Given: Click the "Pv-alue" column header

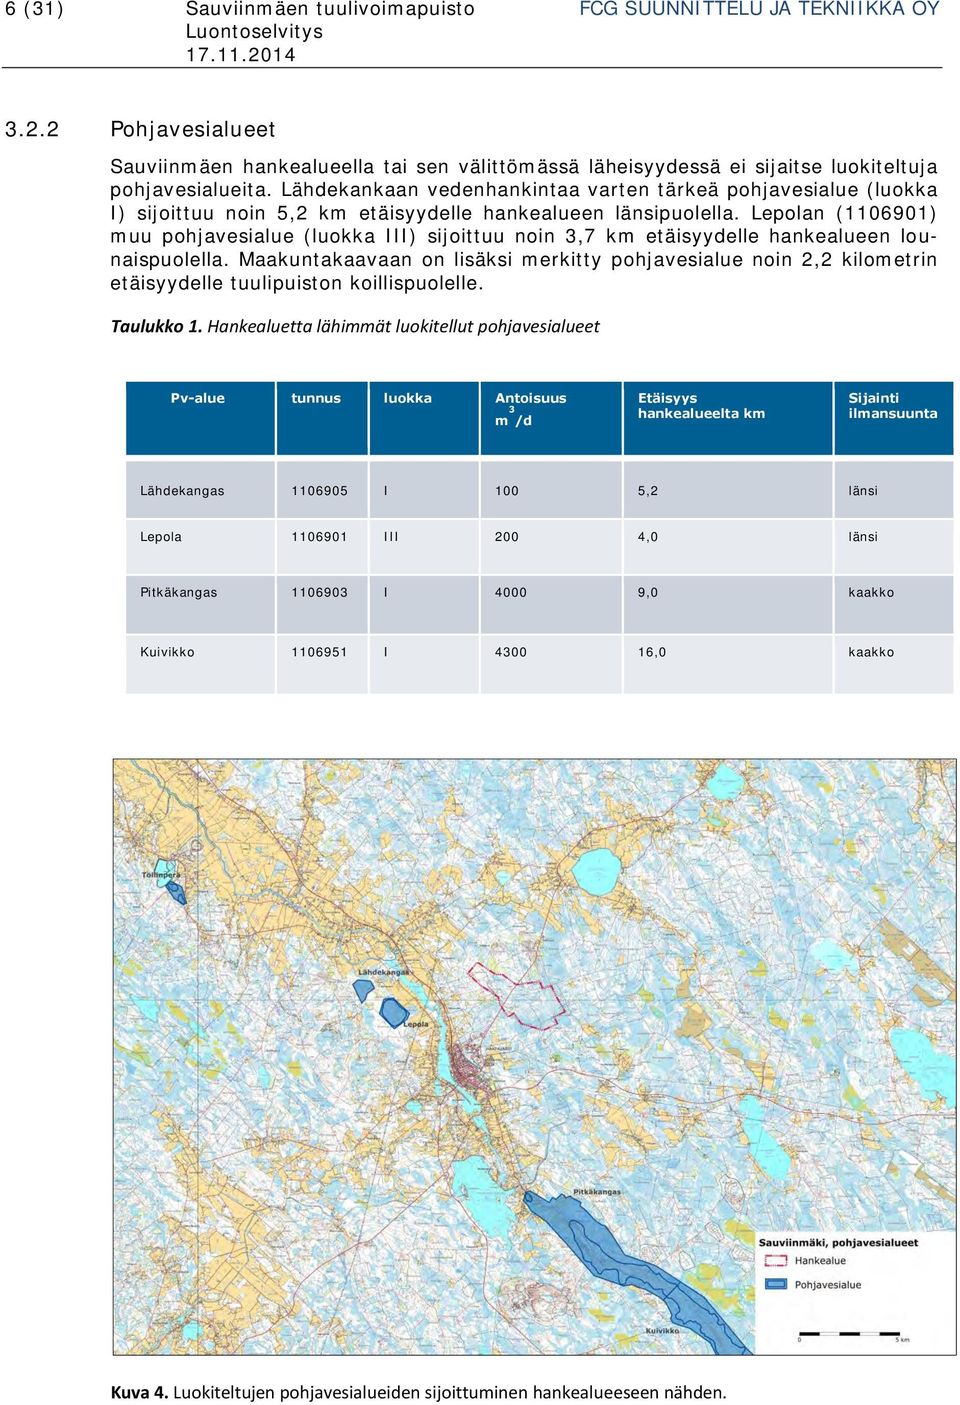Looking at the screenshot, I should point(197,398).
